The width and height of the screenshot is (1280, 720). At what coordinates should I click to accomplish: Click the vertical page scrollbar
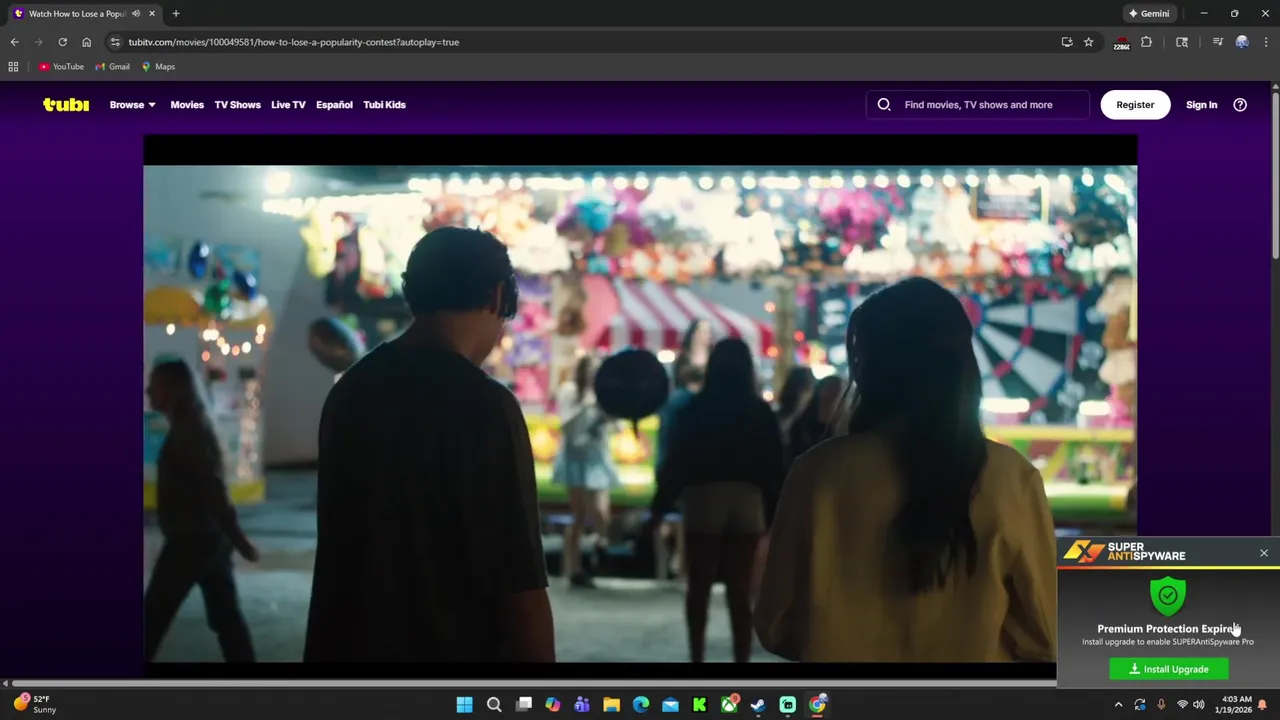tap(1275, 175)
